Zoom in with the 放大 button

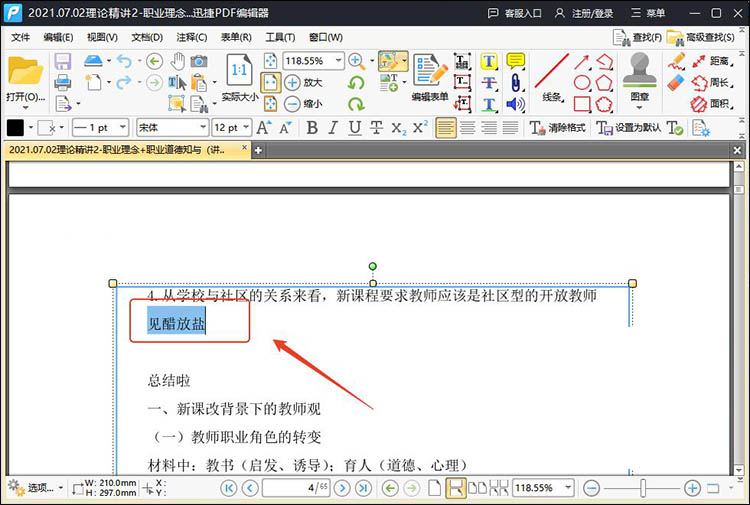click(x=303, y=83)
